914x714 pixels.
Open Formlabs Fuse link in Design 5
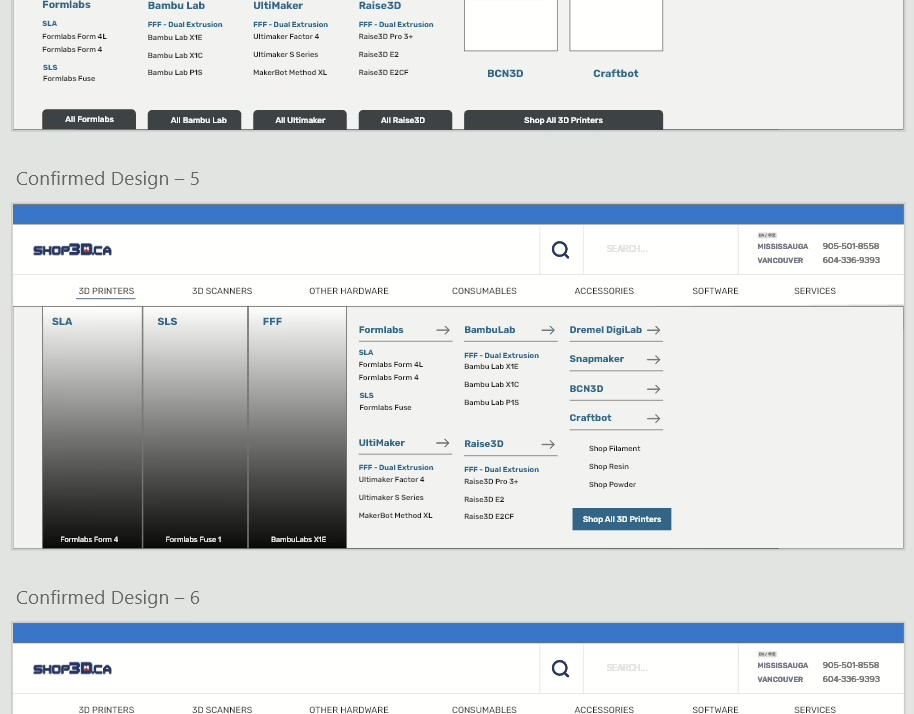tap(385, 407)
